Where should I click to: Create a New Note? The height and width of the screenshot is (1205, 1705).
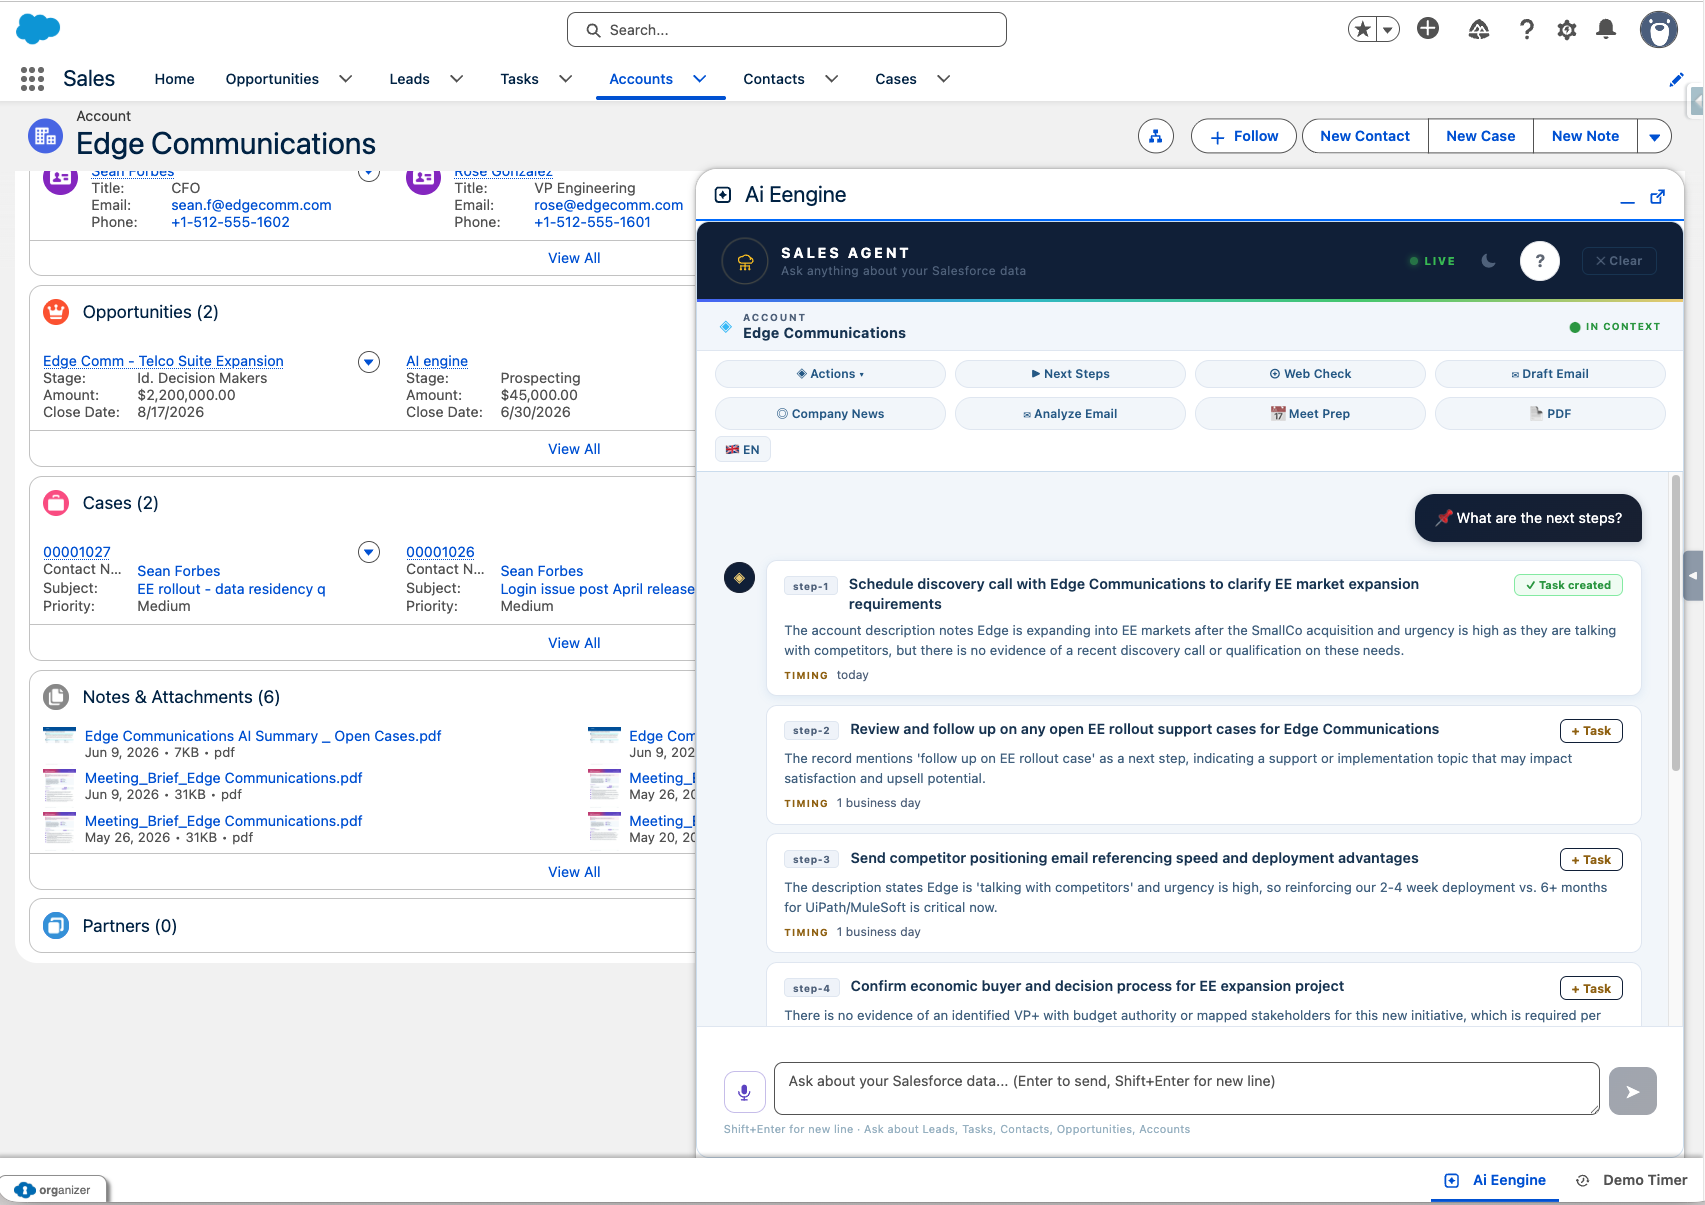click(1586, 136)
